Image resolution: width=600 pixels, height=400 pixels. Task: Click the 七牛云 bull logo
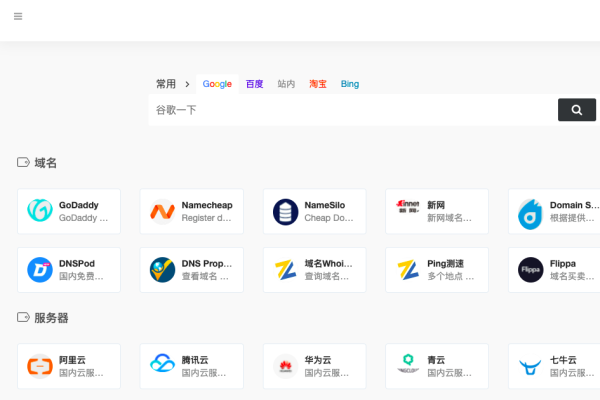click(x=530, y=367)
